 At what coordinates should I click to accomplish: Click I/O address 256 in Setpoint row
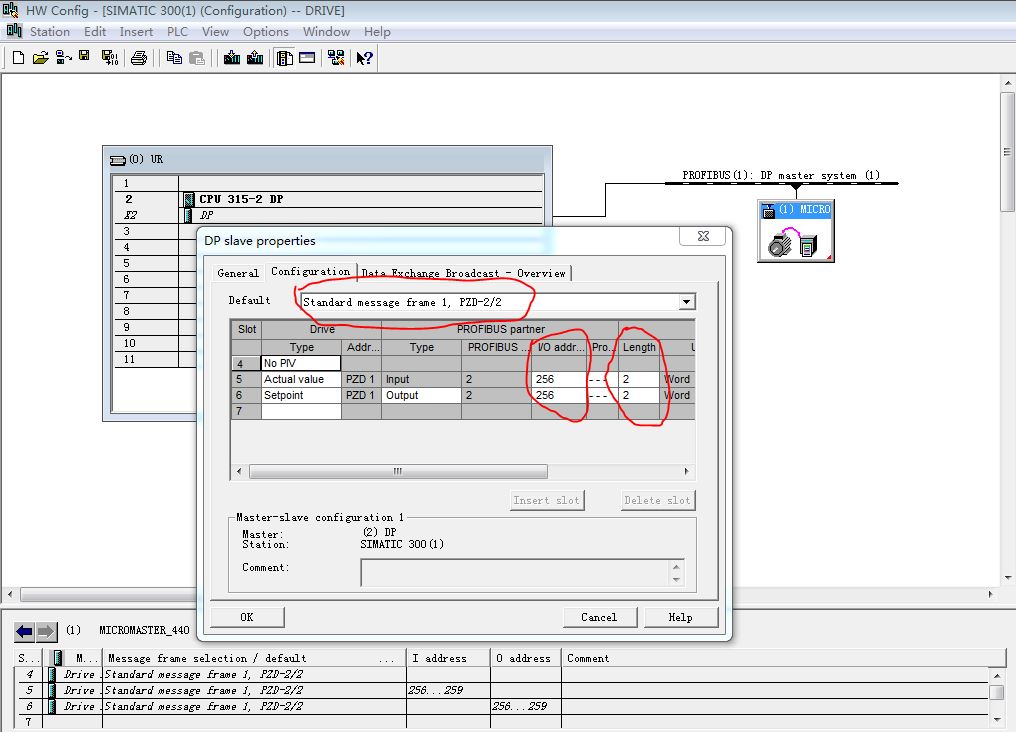point(559,395)
